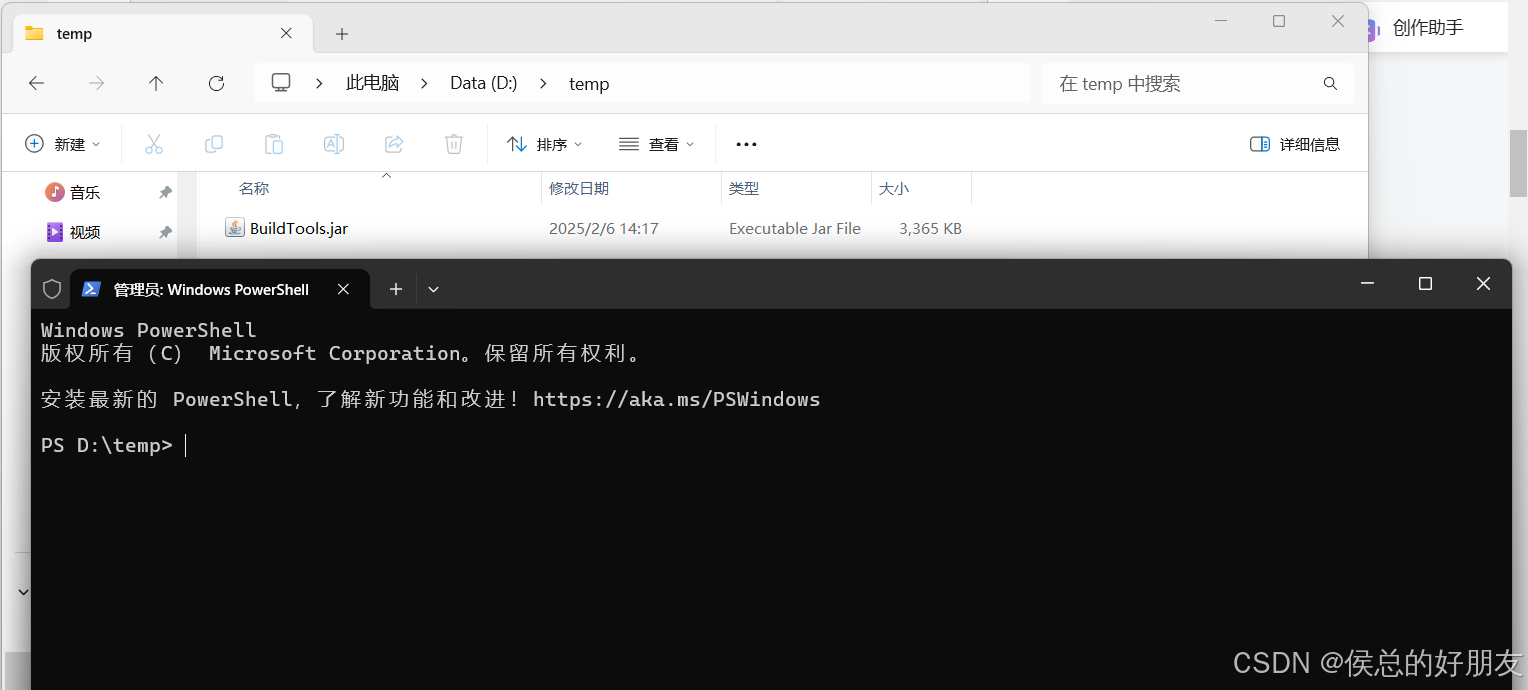Click the temp breadcrumb
This screenshot has width=1528, height=690.
tap(589, 84)
